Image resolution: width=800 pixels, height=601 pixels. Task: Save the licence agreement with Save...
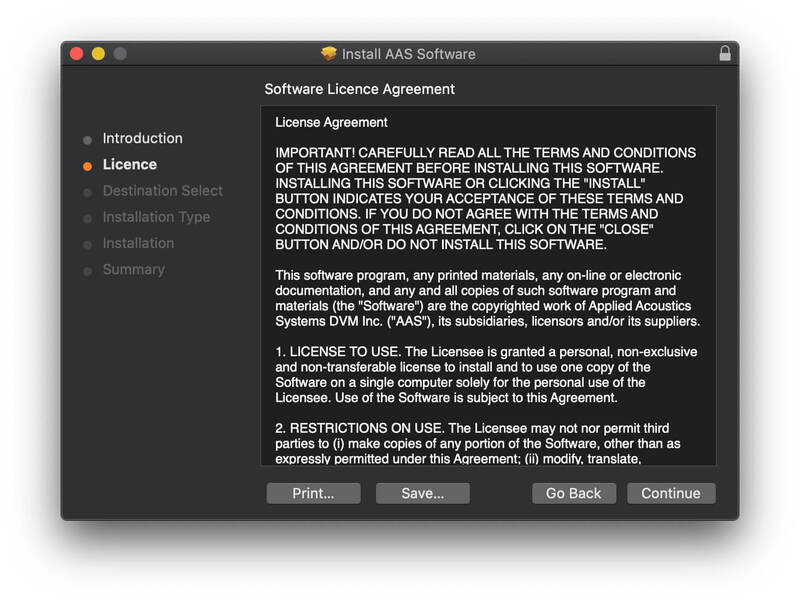[422, 493]
